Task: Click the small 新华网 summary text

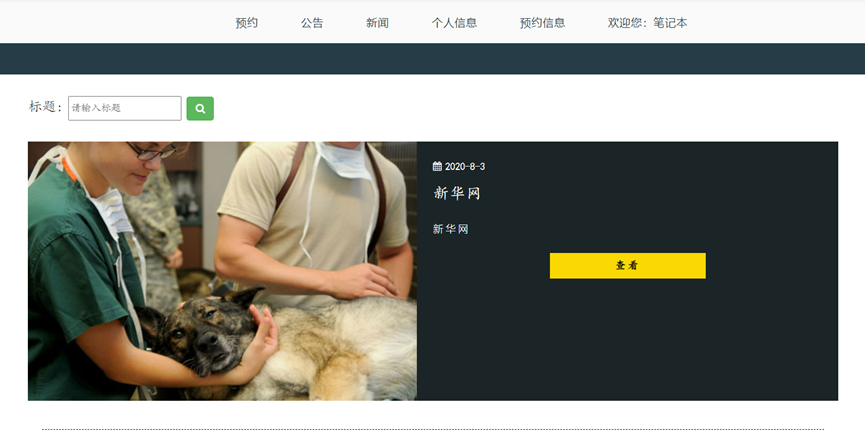Action: tap(451, 229)
